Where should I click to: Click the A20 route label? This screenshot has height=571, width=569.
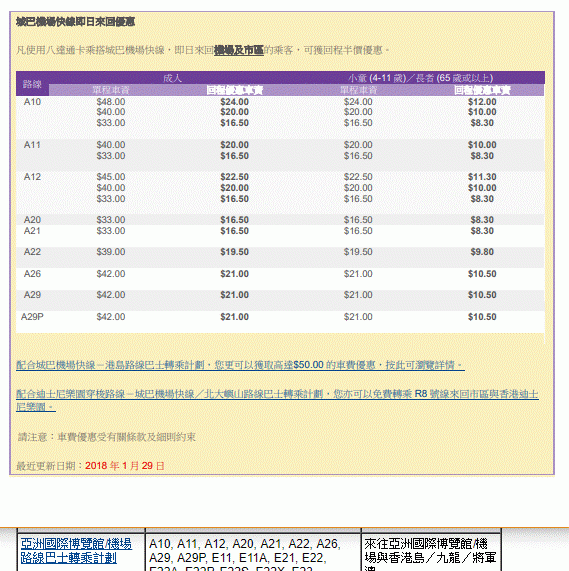pyautogui.click(x=32, y=220)
